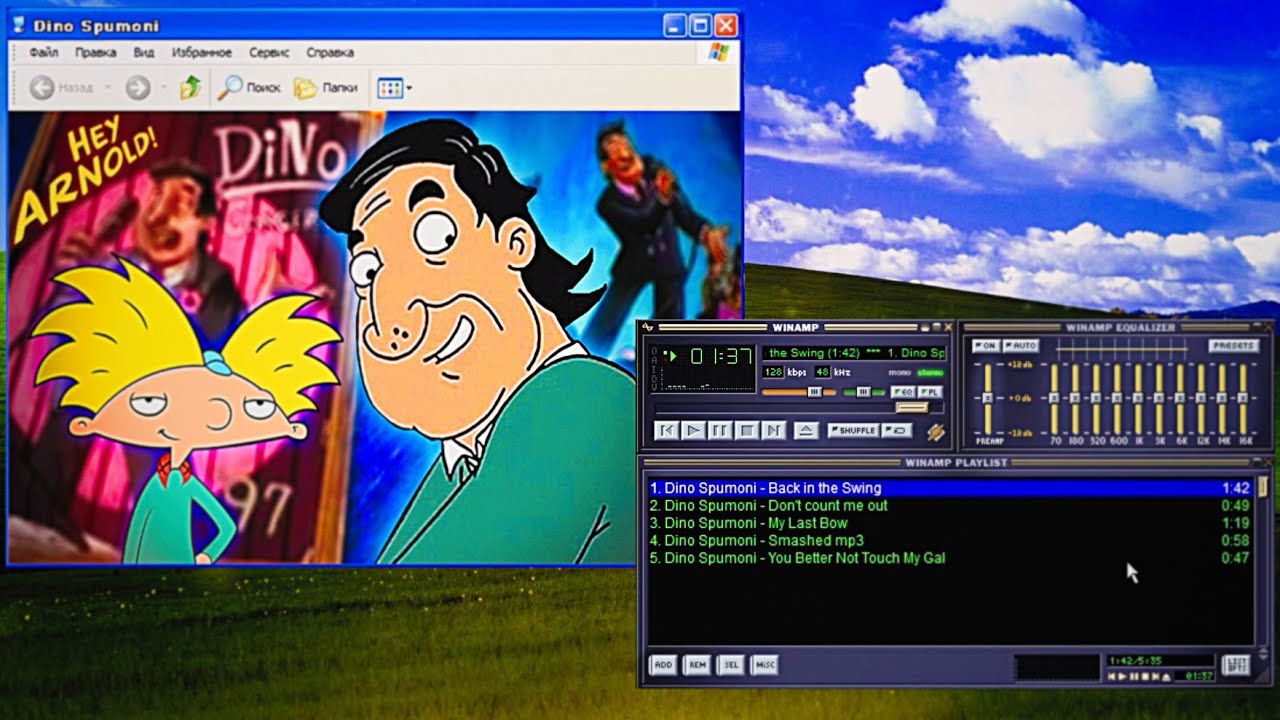This screenshot has width=1280, height=720.
Task: Adjust the 70 Hz equalizer band slider
Action: (x=1055, y=398)
